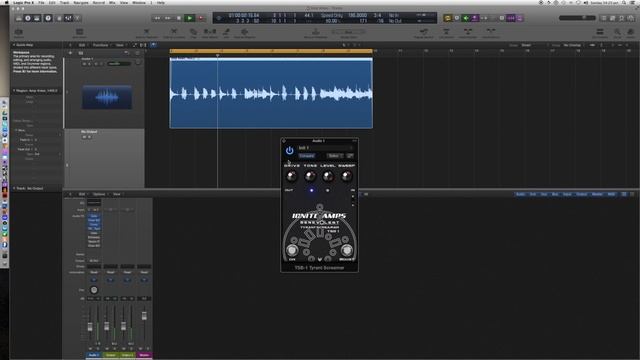
Task: Open the Editors scissors button
Action: [x=77, y=18]
